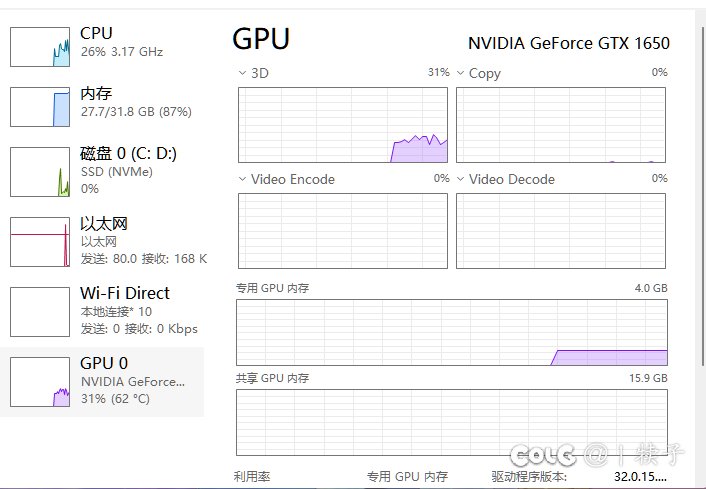Click the NVIDIA GeForce GTX 1650 title
The image size is (706, 489).
[x=569, y=43]
